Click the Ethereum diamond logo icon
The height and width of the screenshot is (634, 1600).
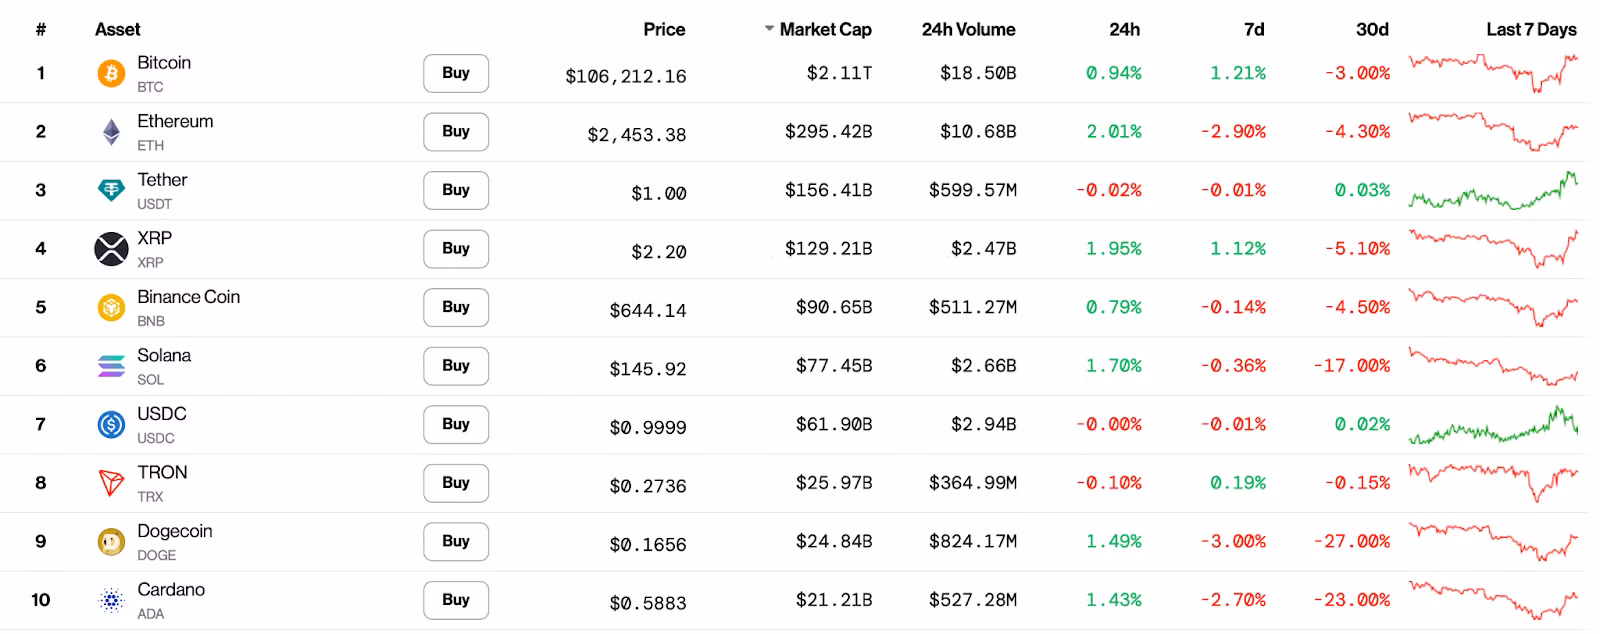(x=111, y=132)
